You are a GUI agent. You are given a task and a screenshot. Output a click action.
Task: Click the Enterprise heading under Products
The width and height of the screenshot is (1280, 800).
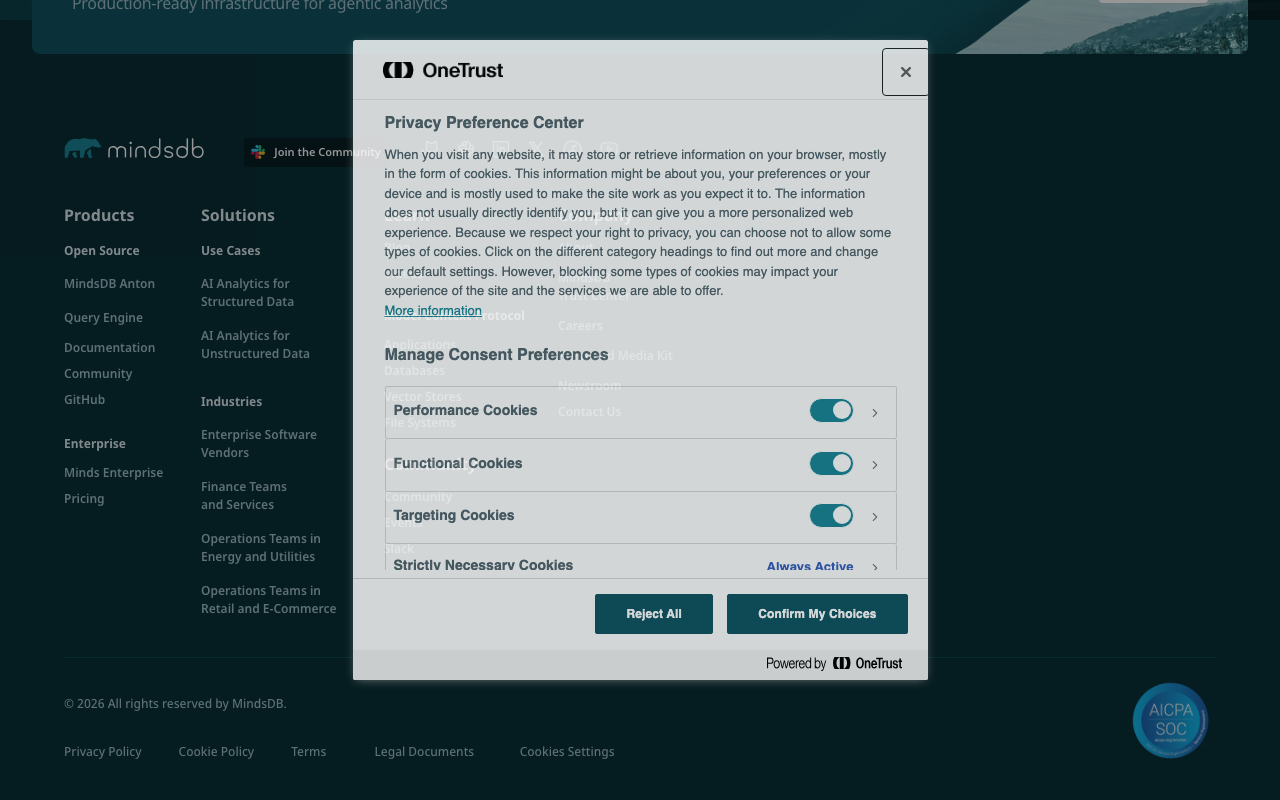tap(95, 444)
